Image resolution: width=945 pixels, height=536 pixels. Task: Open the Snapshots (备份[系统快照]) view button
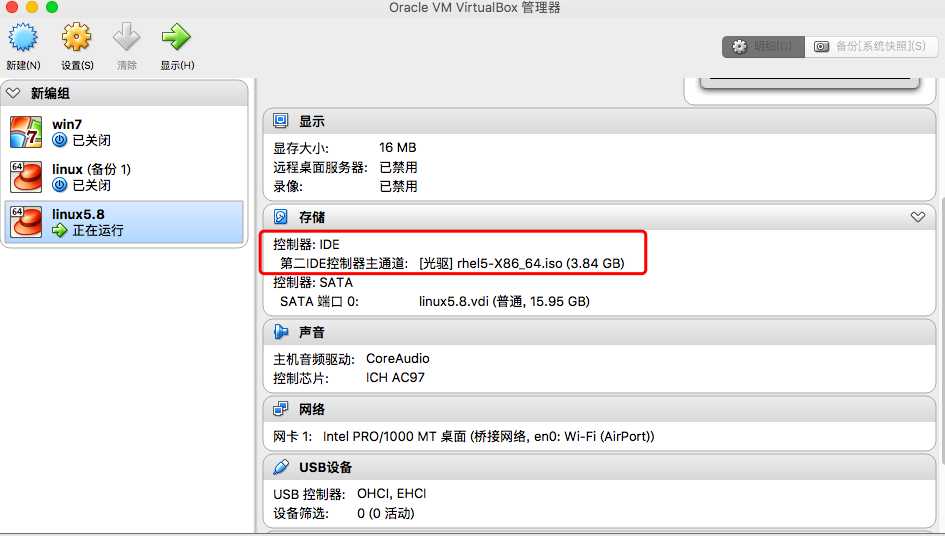[x=871, y=46]
